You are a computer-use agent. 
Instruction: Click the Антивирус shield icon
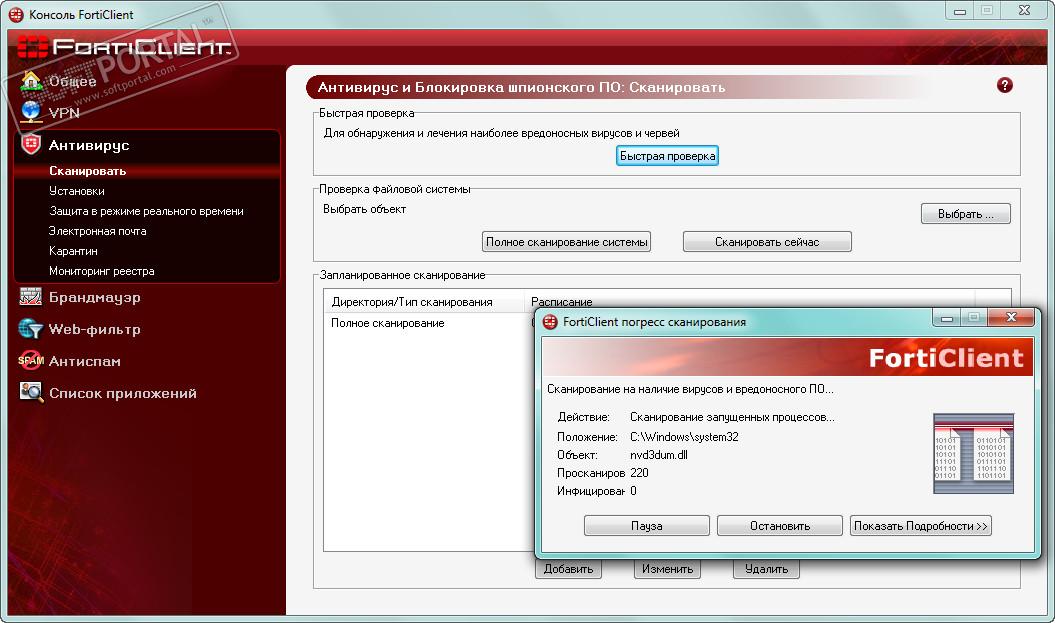(31, 144)
